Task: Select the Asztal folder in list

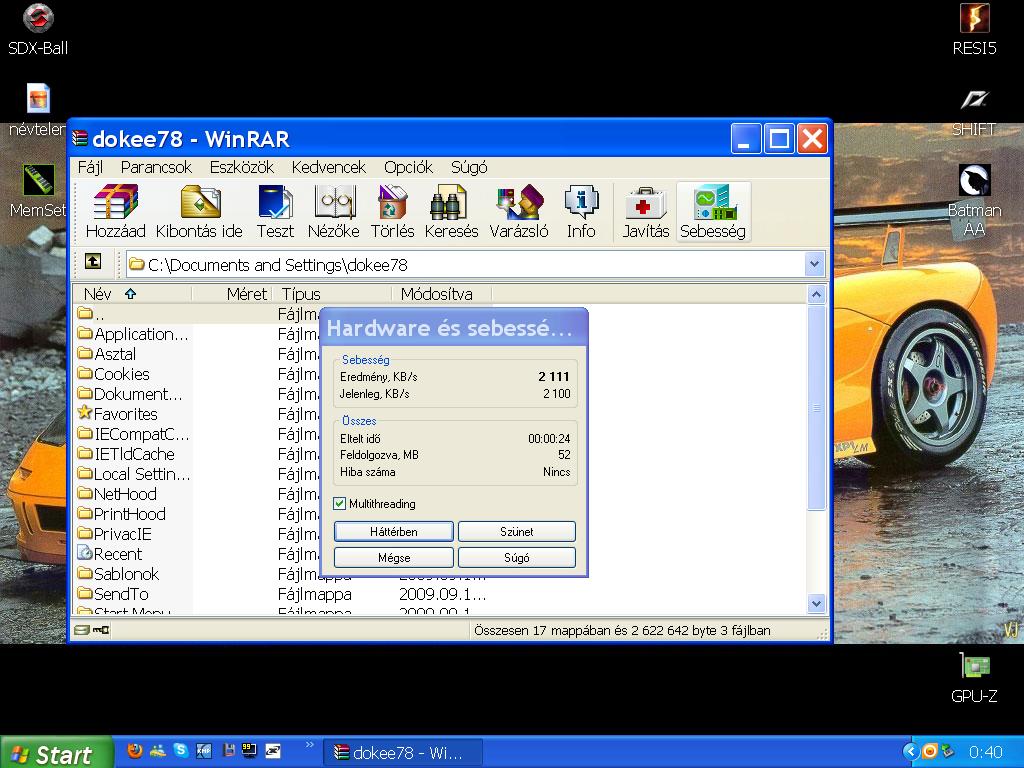Action: click(115, 354)
